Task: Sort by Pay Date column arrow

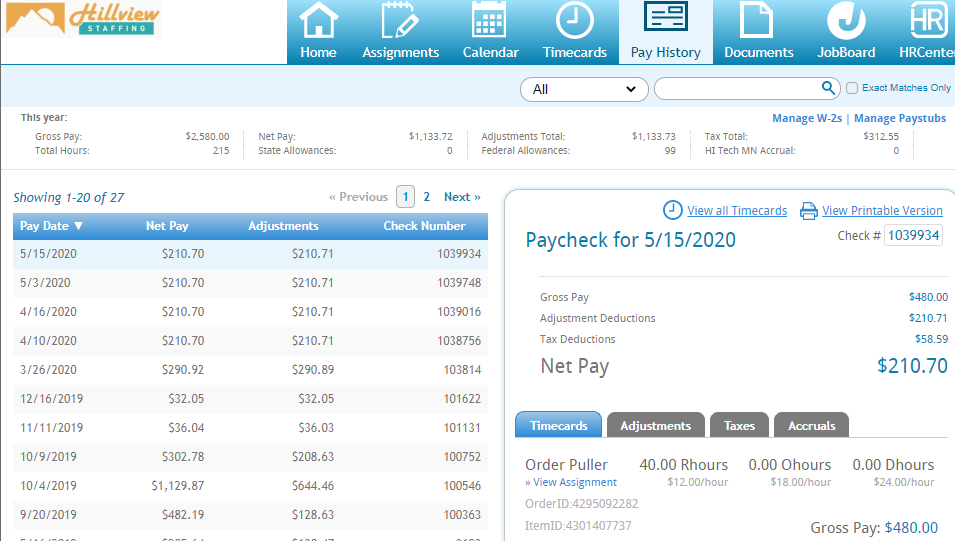Action: tap(78, 226)
